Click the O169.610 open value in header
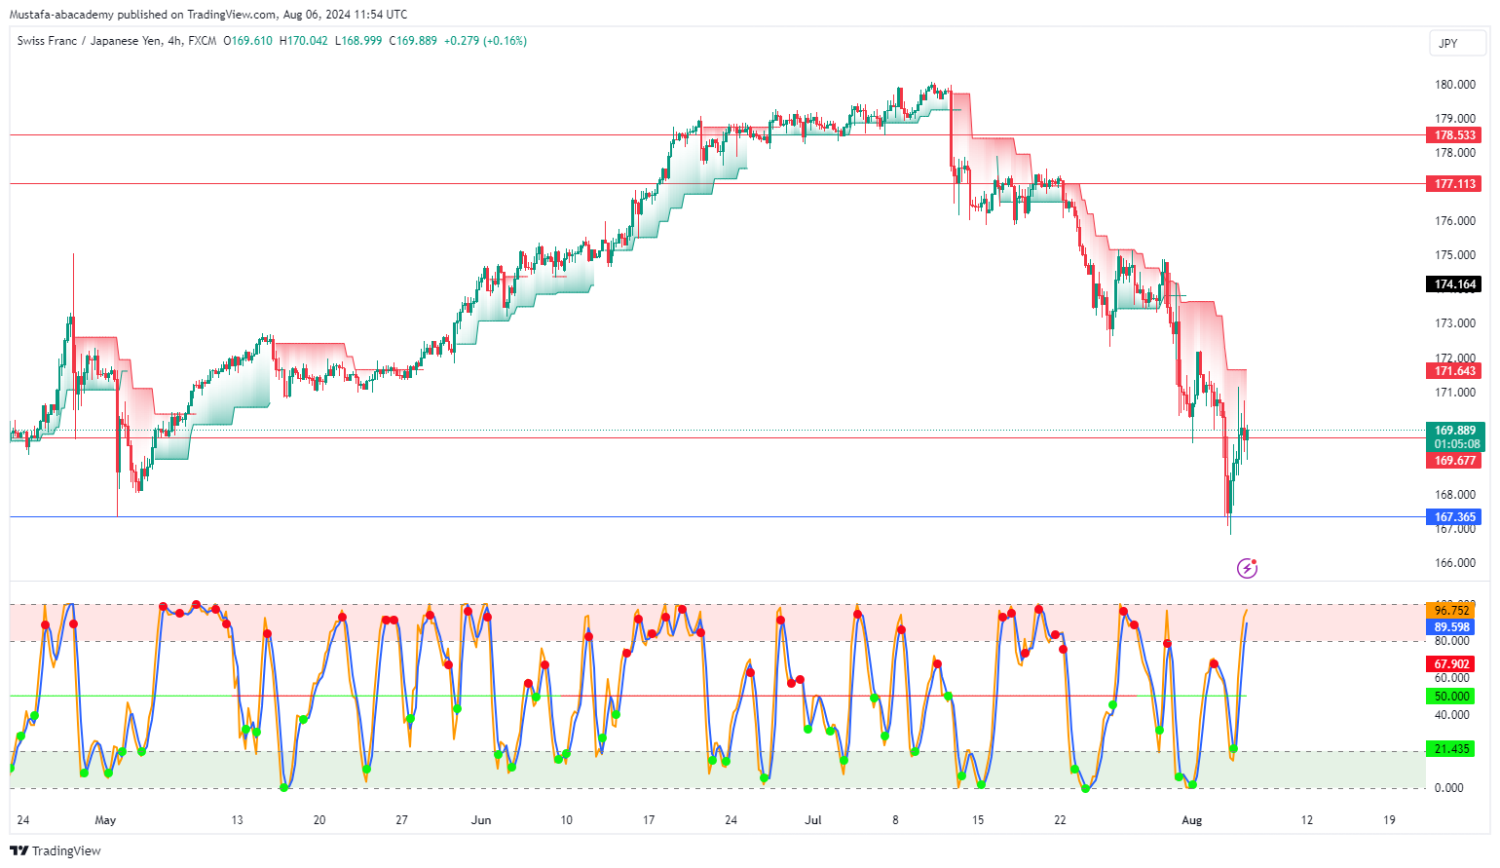1500x868 pixels. (x=247, y=41)
